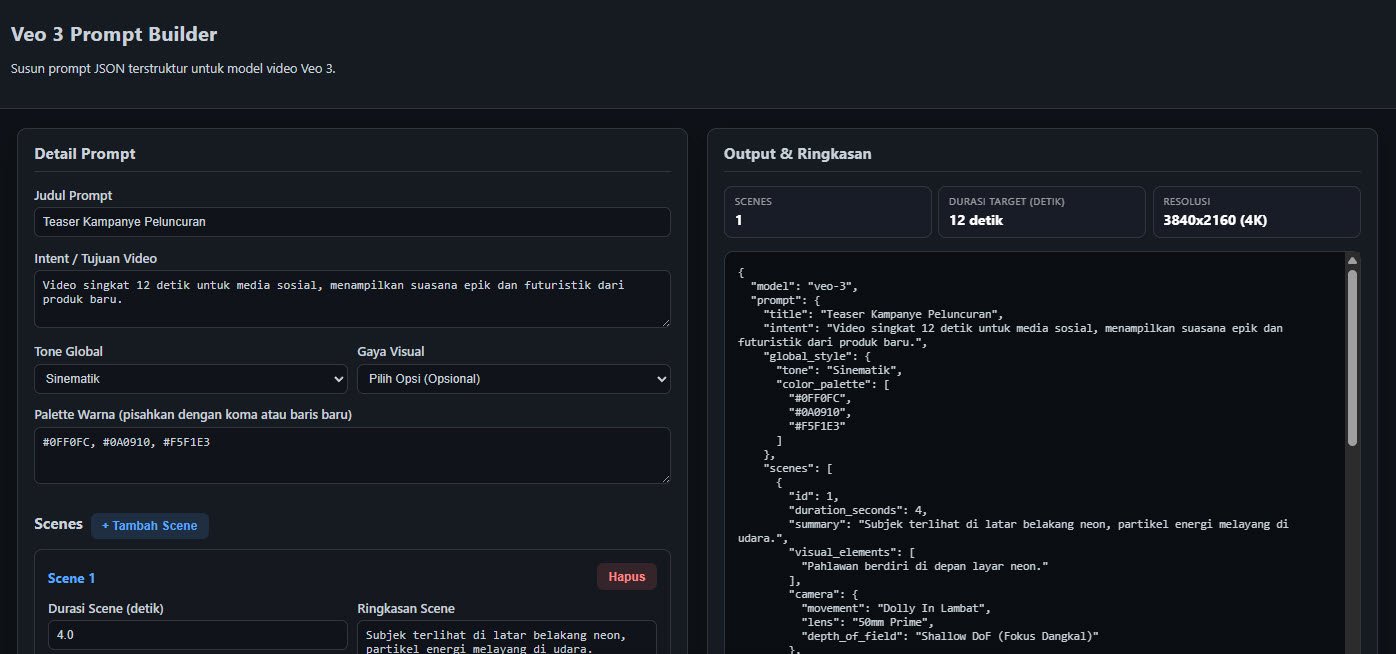
Task: Click the "Detail Prompt" panel heading
Action: coord(85,154)
